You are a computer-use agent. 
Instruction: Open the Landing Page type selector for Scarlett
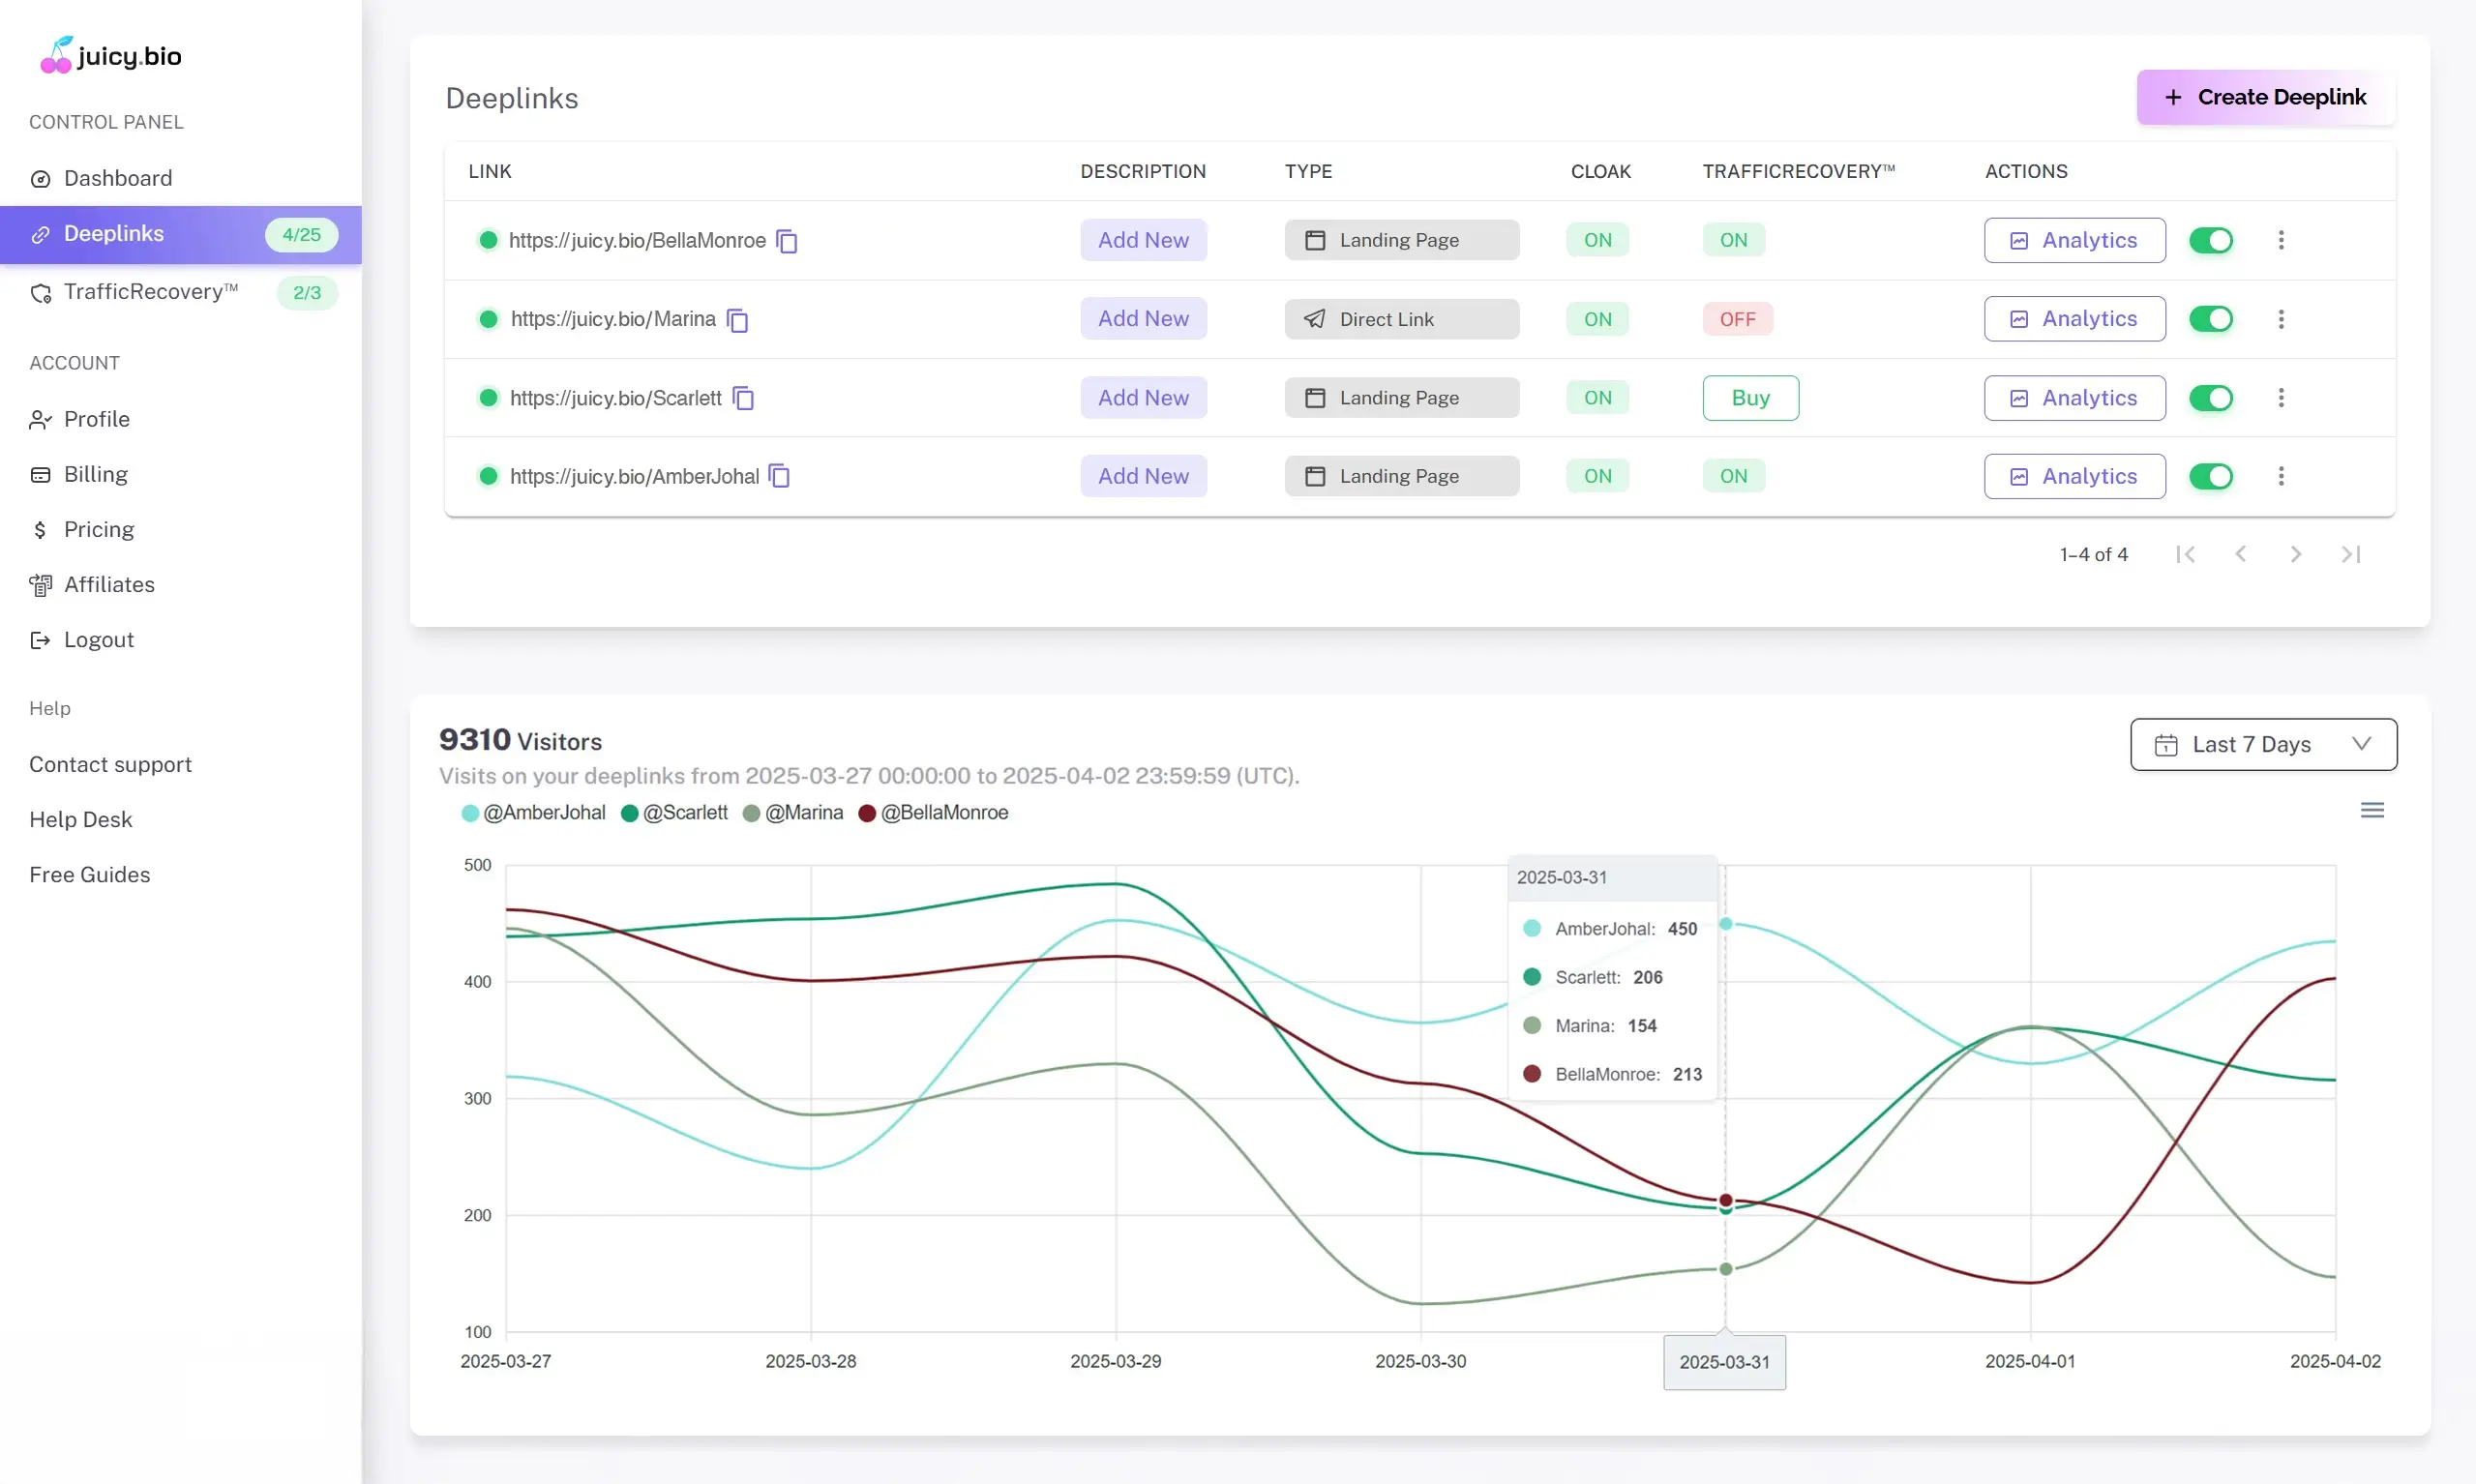pos(1400,398)
